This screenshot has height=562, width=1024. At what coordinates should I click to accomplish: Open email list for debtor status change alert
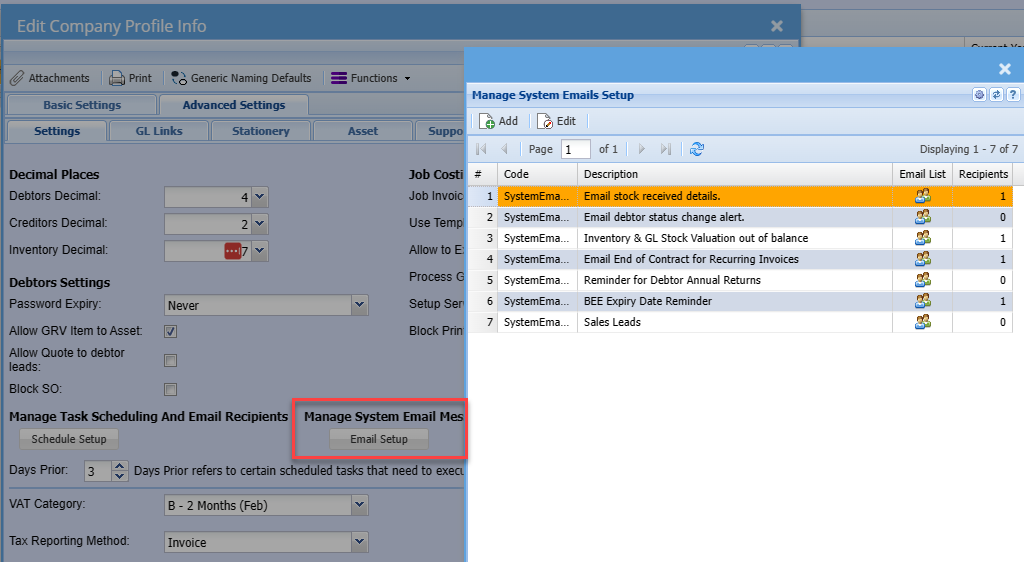(x=923, y=217)
